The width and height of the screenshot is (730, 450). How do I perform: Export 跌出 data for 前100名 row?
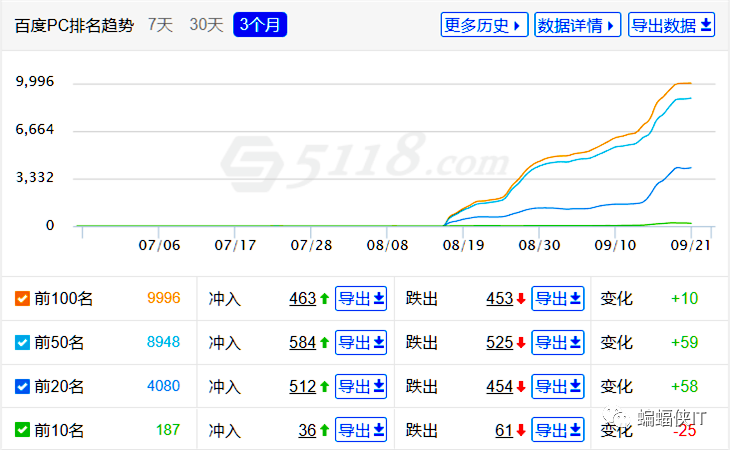pos(558,298)
